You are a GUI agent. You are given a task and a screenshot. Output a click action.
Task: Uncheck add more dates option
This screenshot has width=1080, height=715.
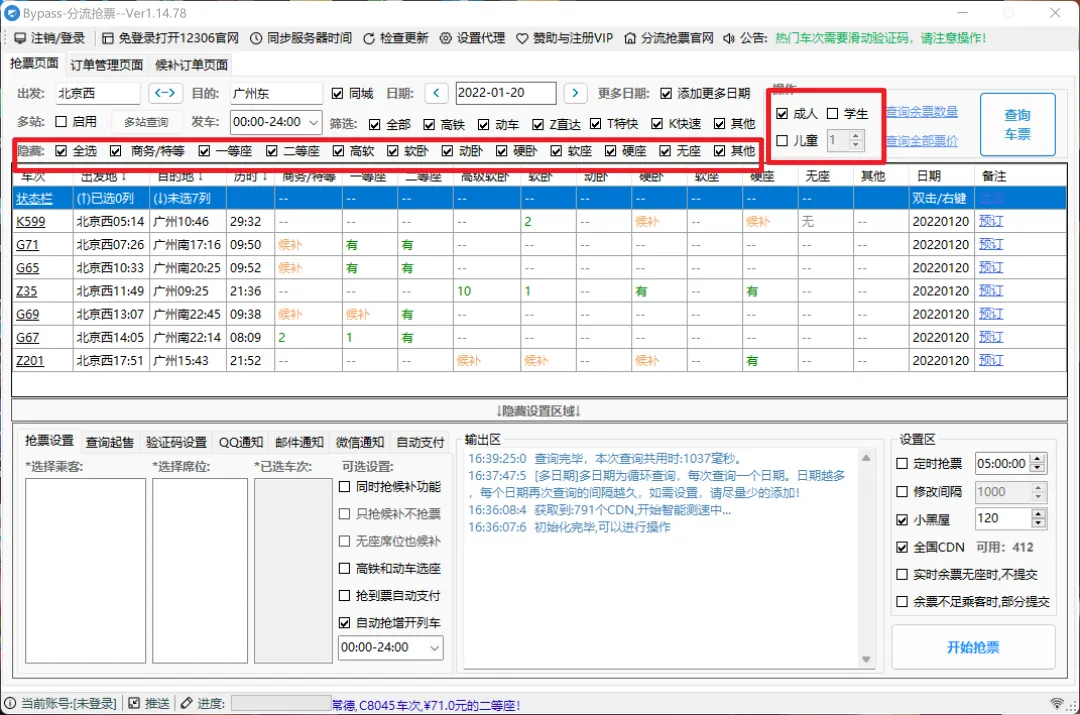pos(666,93)
